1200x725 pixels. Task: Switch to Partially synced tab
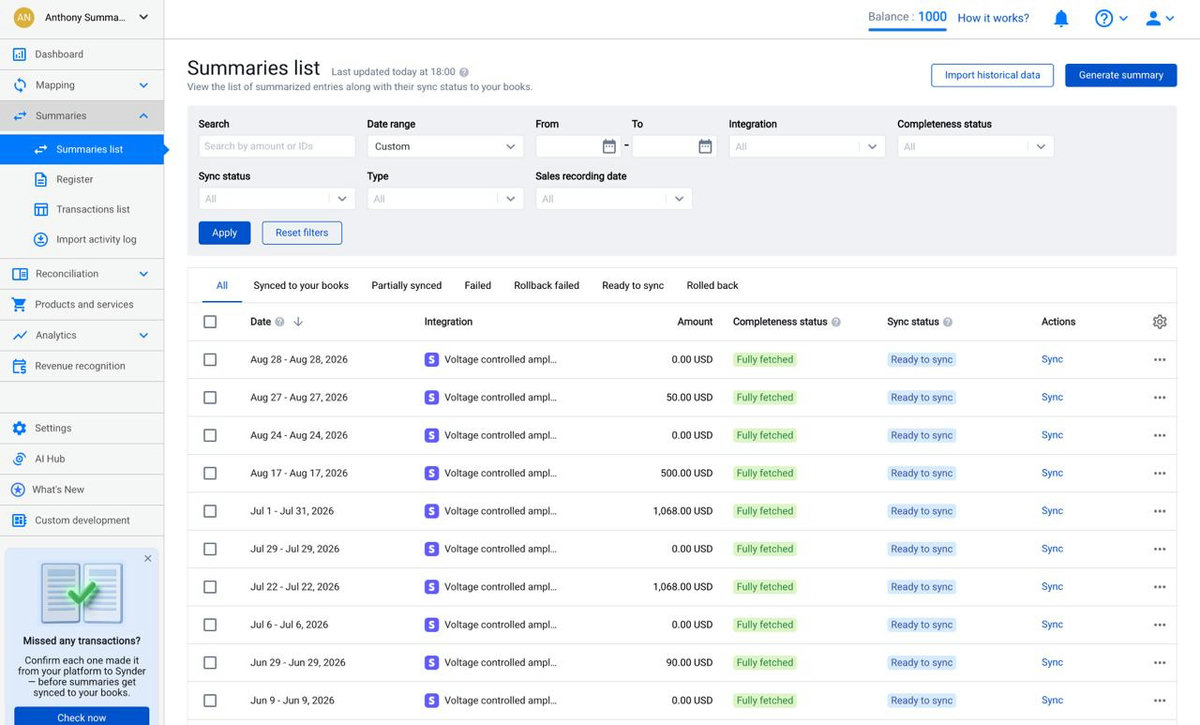(x=406, y=286)
